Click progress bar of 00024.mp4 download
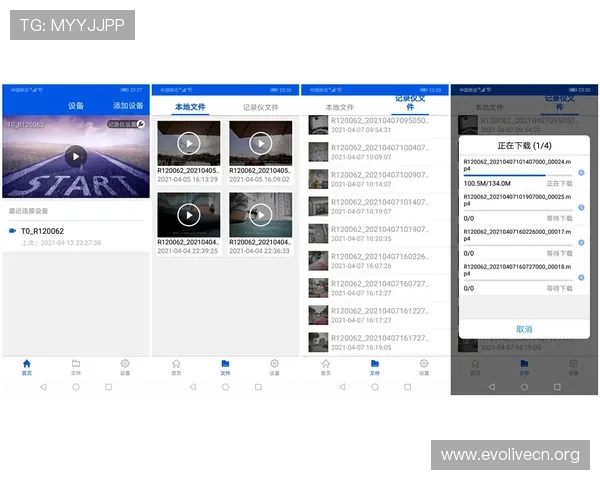600x480 pixels. 518,175
